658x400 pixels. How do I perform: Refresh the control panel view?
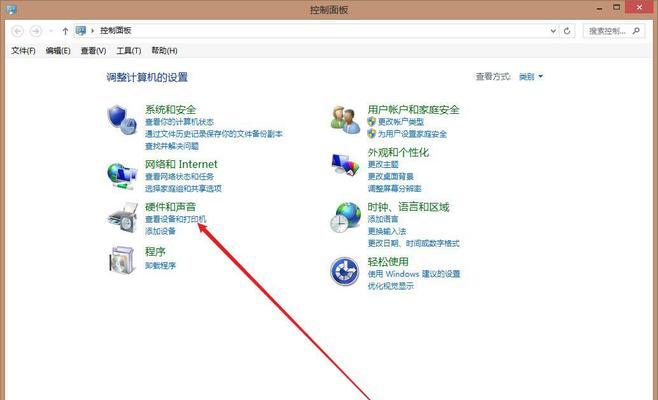(x=567, y=31)
